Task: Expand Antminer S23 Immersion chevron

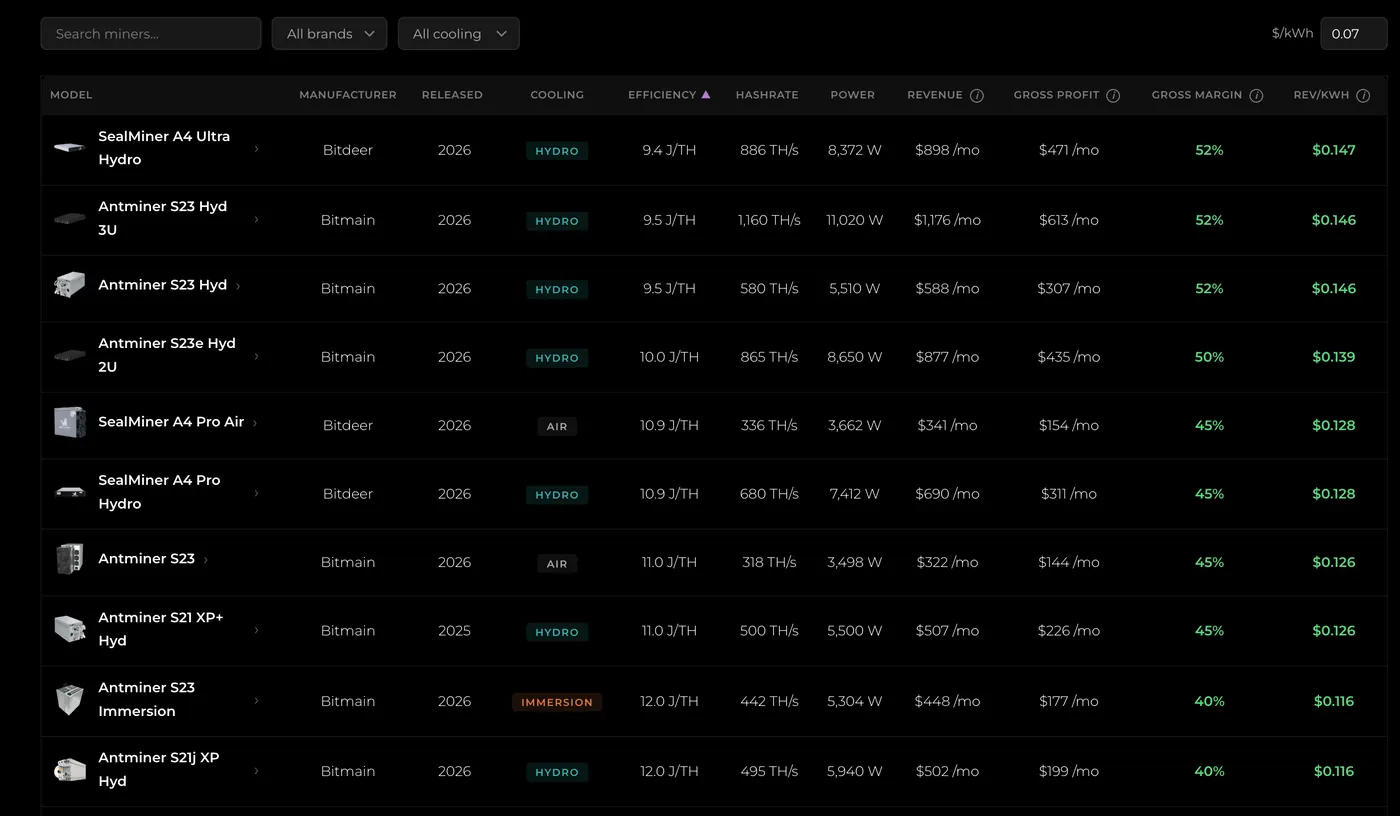Action: (256, 700)
